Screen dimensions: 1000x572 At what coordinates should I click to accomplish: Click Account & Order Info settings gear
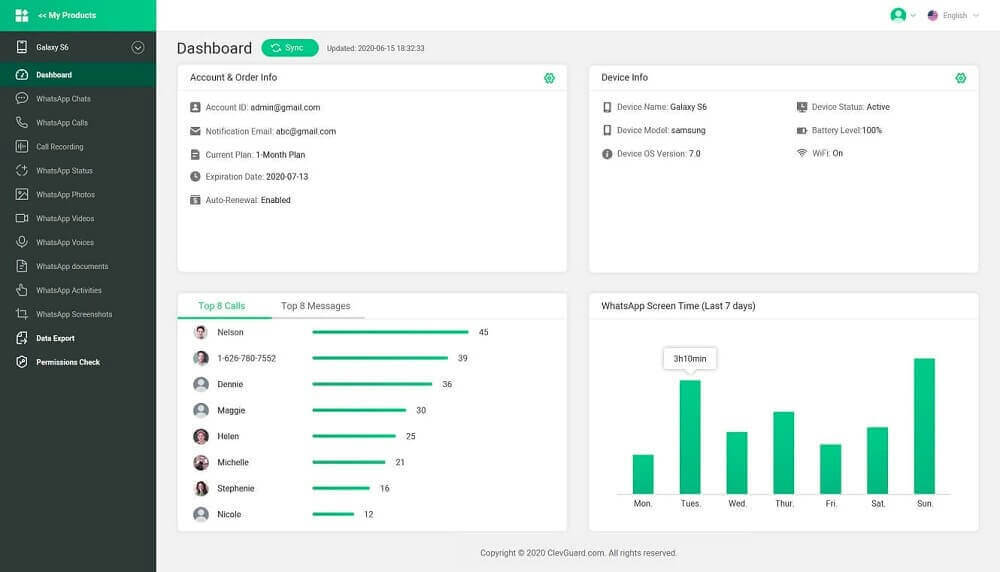pyautogui.click(x=549, y=78)
